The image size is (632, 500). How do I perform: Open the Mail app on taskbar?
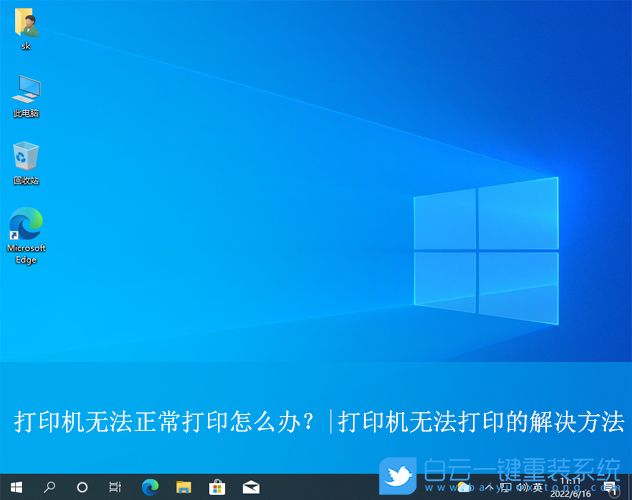pos(250,487)
